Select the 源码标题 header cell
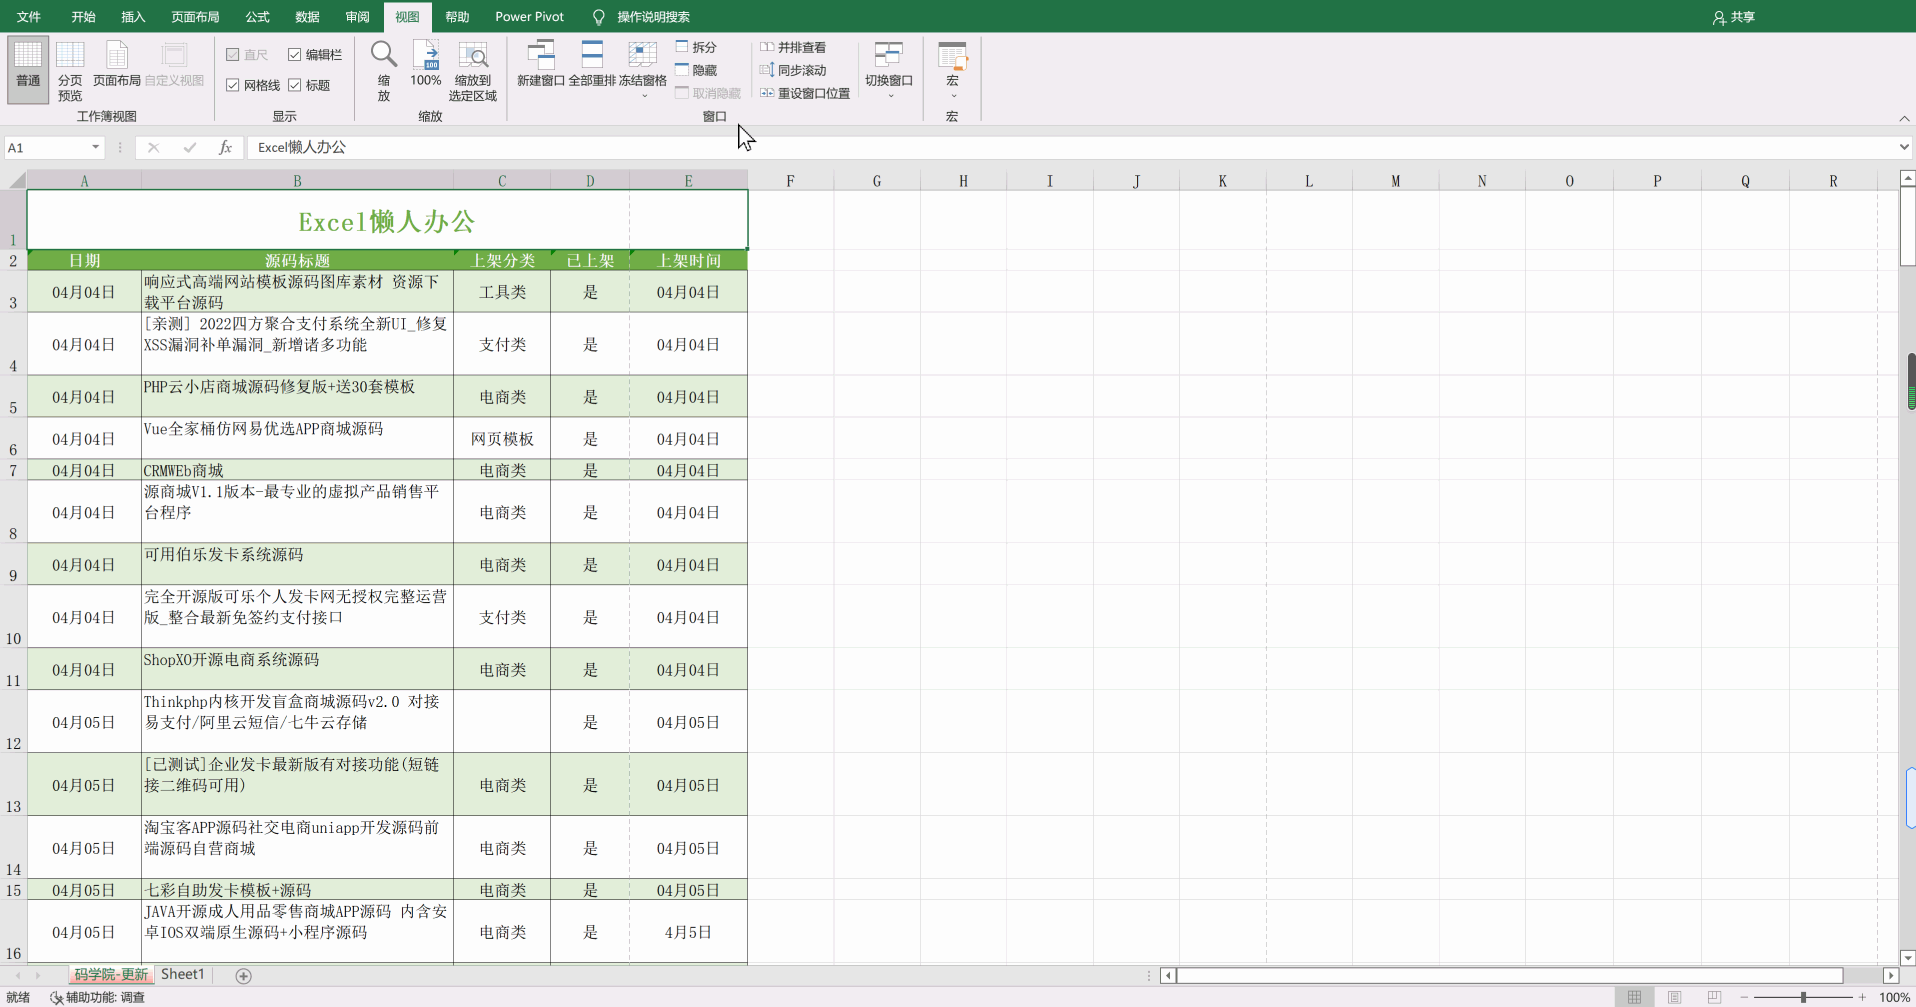This screenshot has width=1916, height=1007. tap(297, 261)
